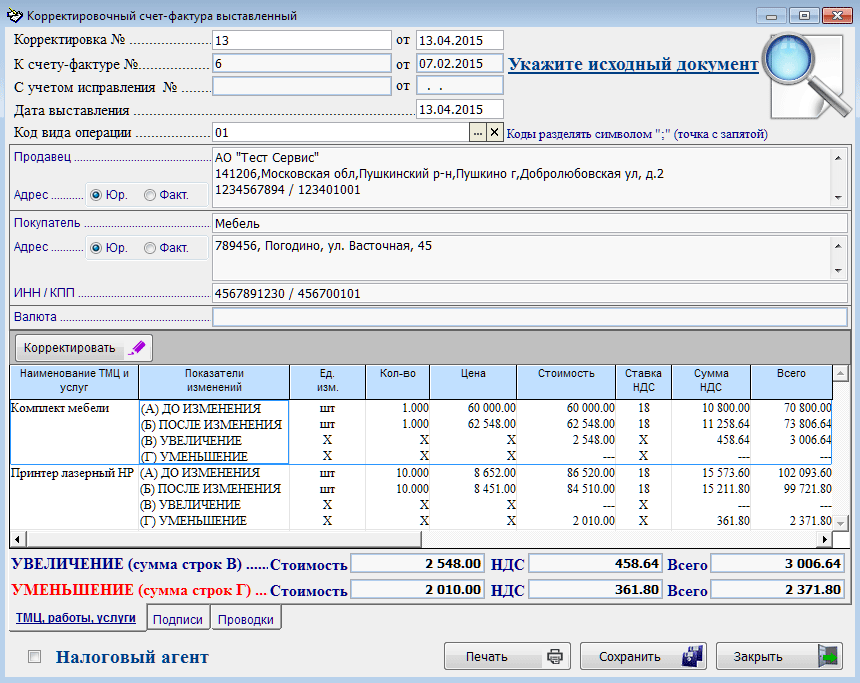The width and height of the screenshot is (860, 683).
Task: Select the Принтер лазерный HP row name
Action: click(72, 473)
